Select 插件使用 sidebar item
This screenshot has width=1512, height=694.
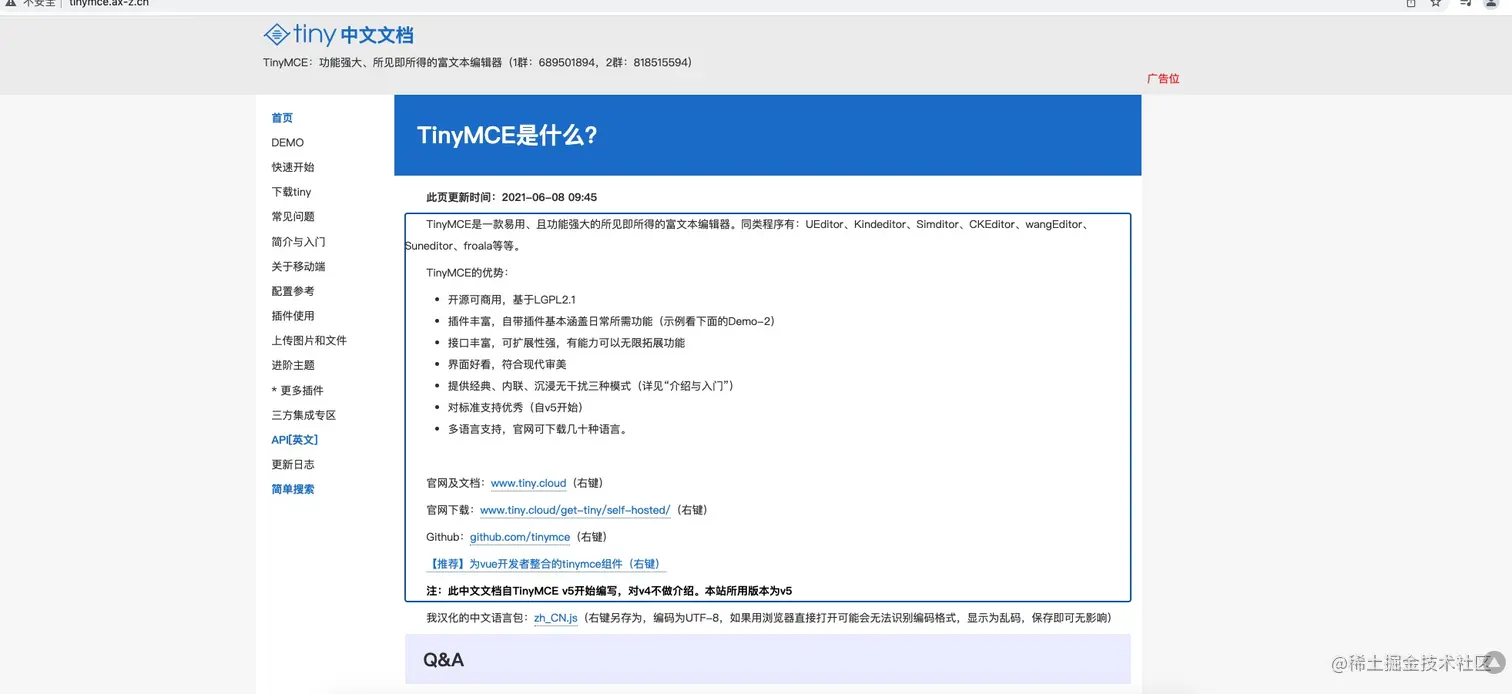point(293,316)
